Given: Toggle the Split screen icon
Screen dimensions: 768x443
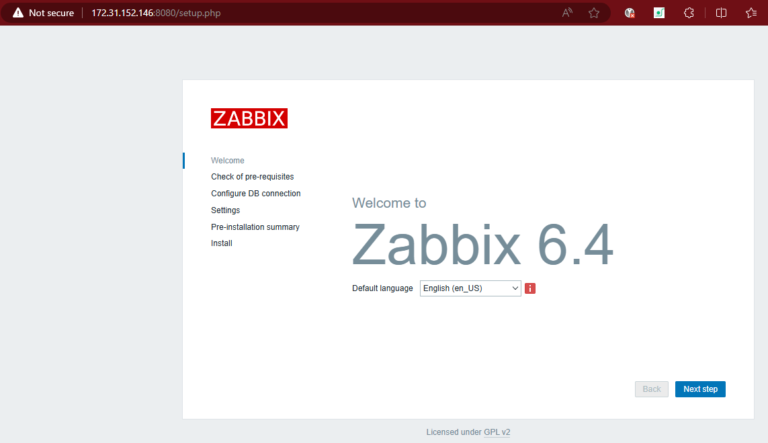Looking at the screenshot, I should [x=721, y=13].
